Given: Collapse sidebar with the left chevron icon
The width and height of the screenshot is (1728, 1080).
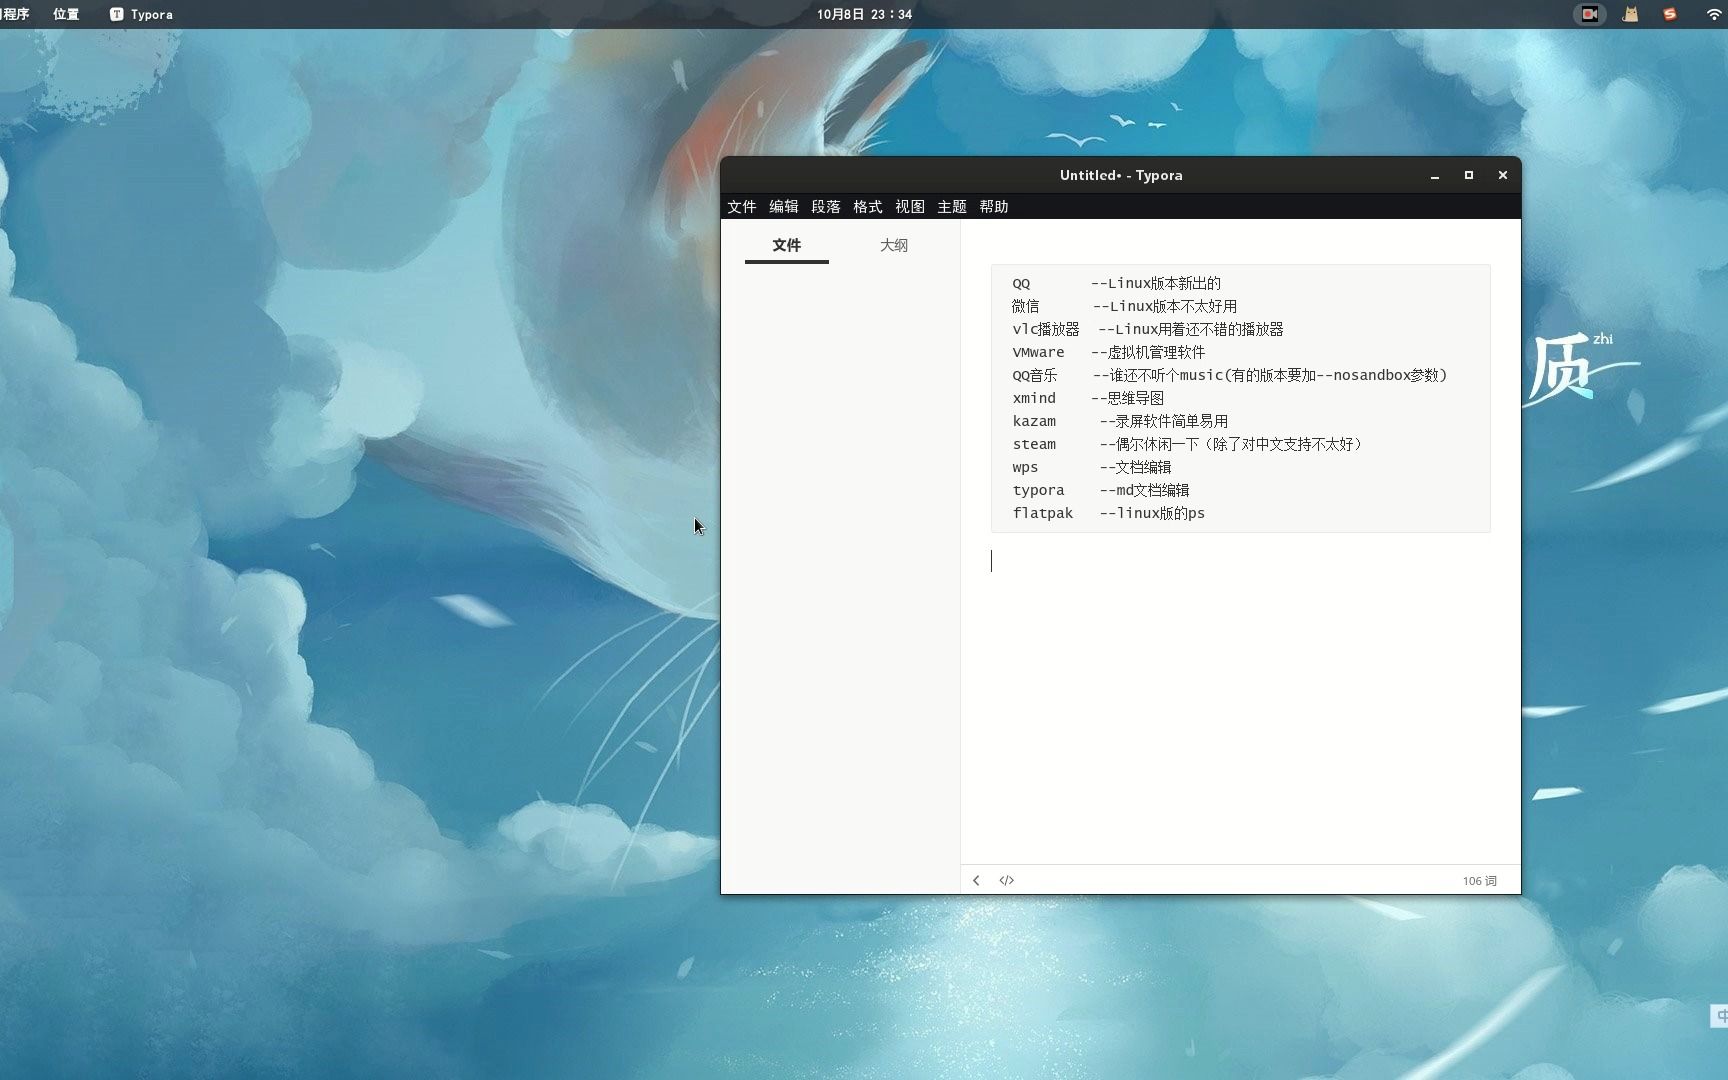Looking at the screenshot, I should click(x=976, y=880).
